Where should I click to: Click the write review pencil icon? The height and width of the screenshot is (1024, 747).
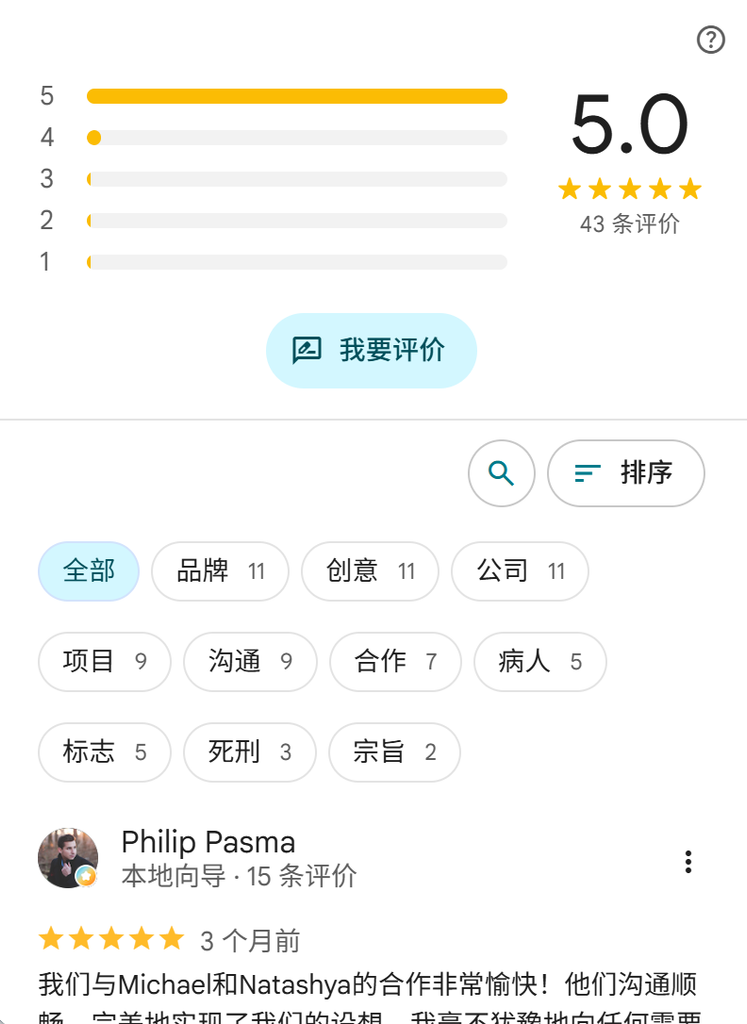[x=306, y=350]
